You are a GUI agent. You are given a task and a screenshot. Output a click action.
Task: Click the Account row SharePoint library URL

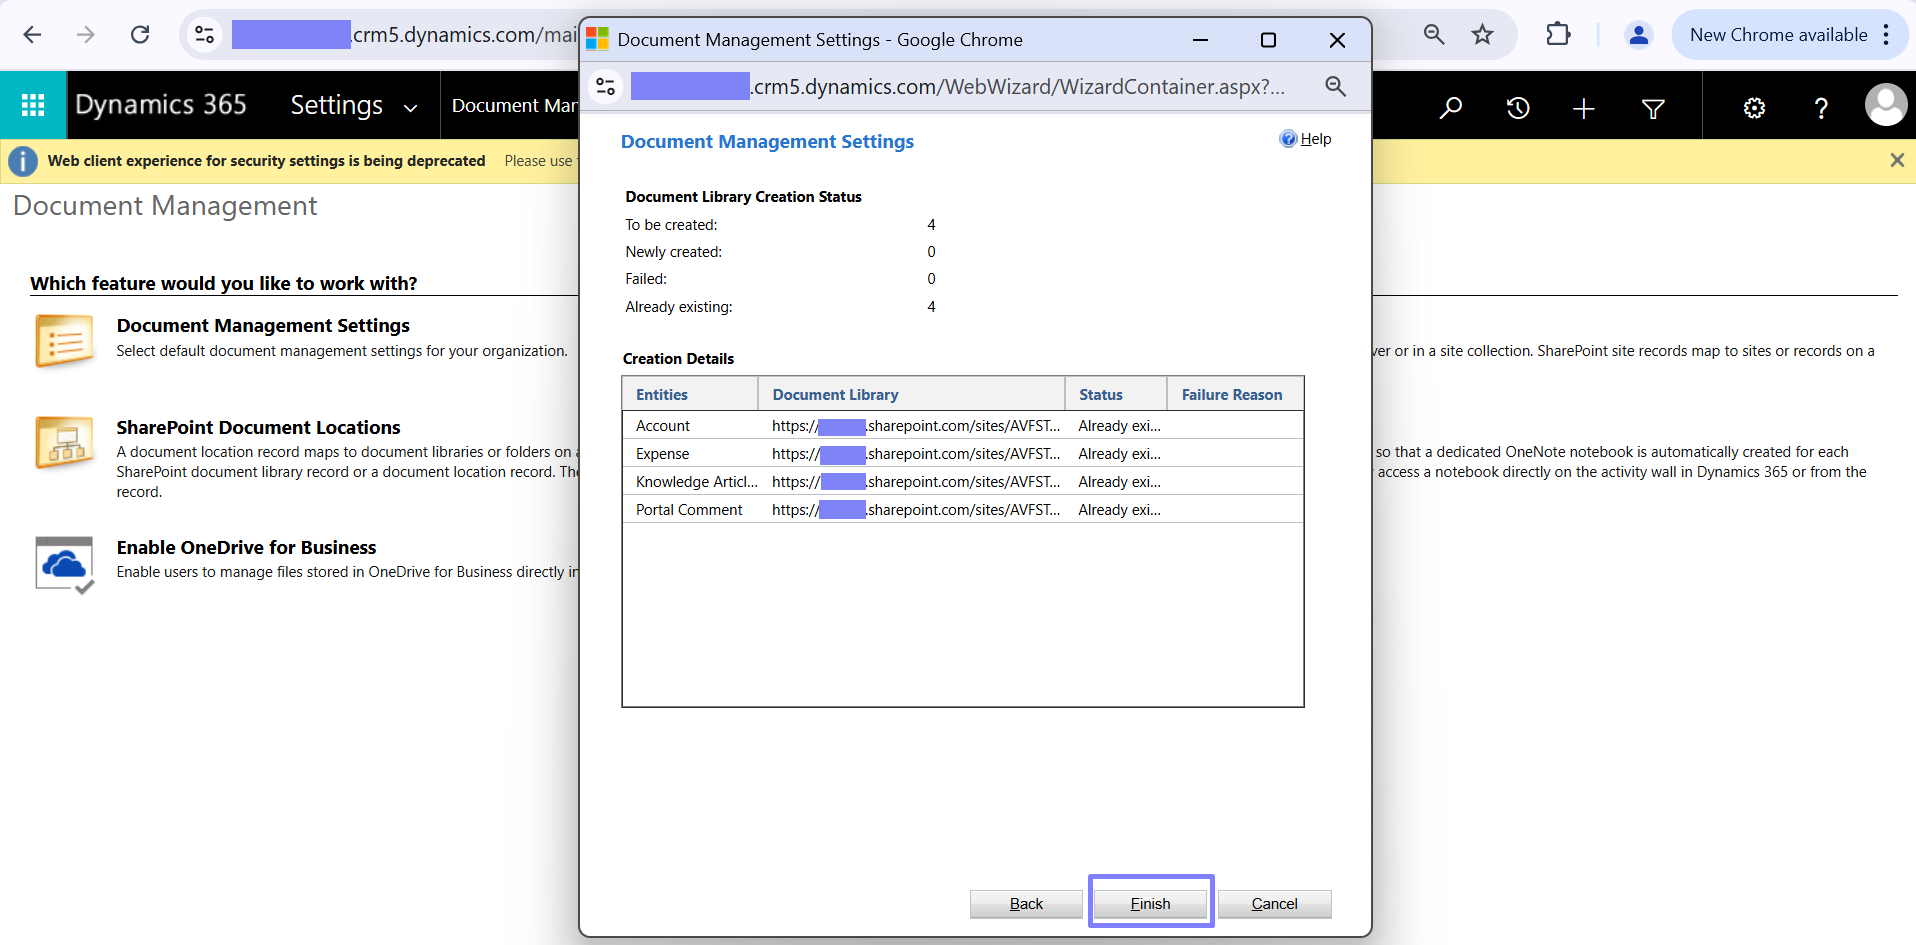915,426
